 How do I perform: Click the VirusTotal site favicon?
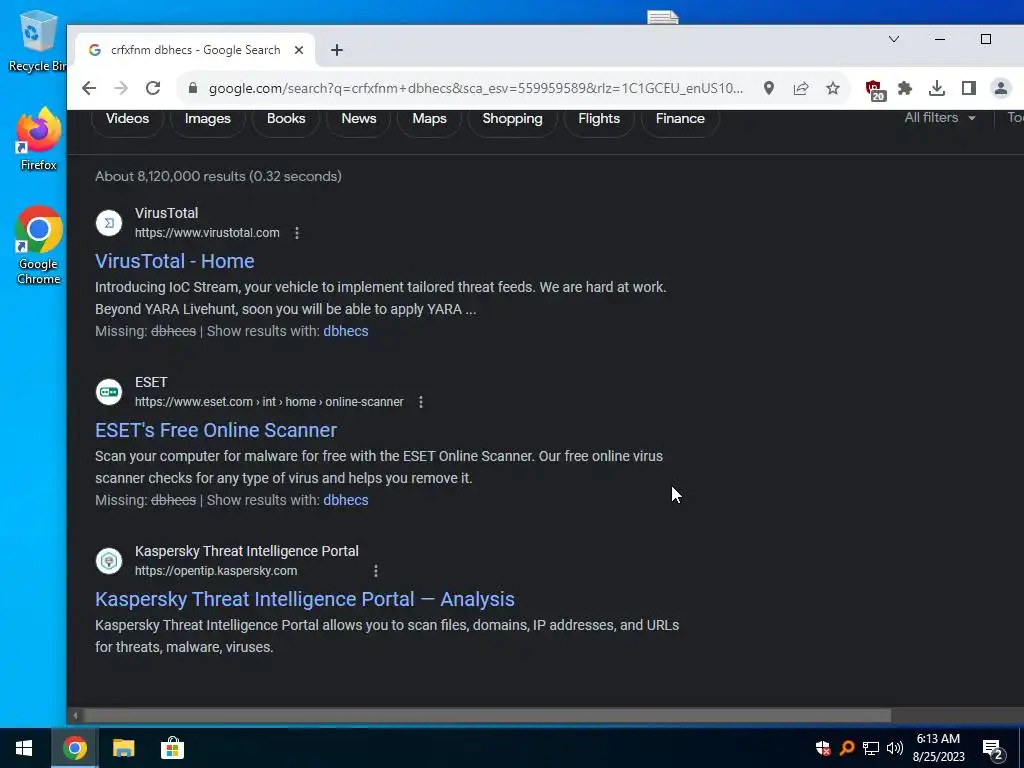click(109, 223)
